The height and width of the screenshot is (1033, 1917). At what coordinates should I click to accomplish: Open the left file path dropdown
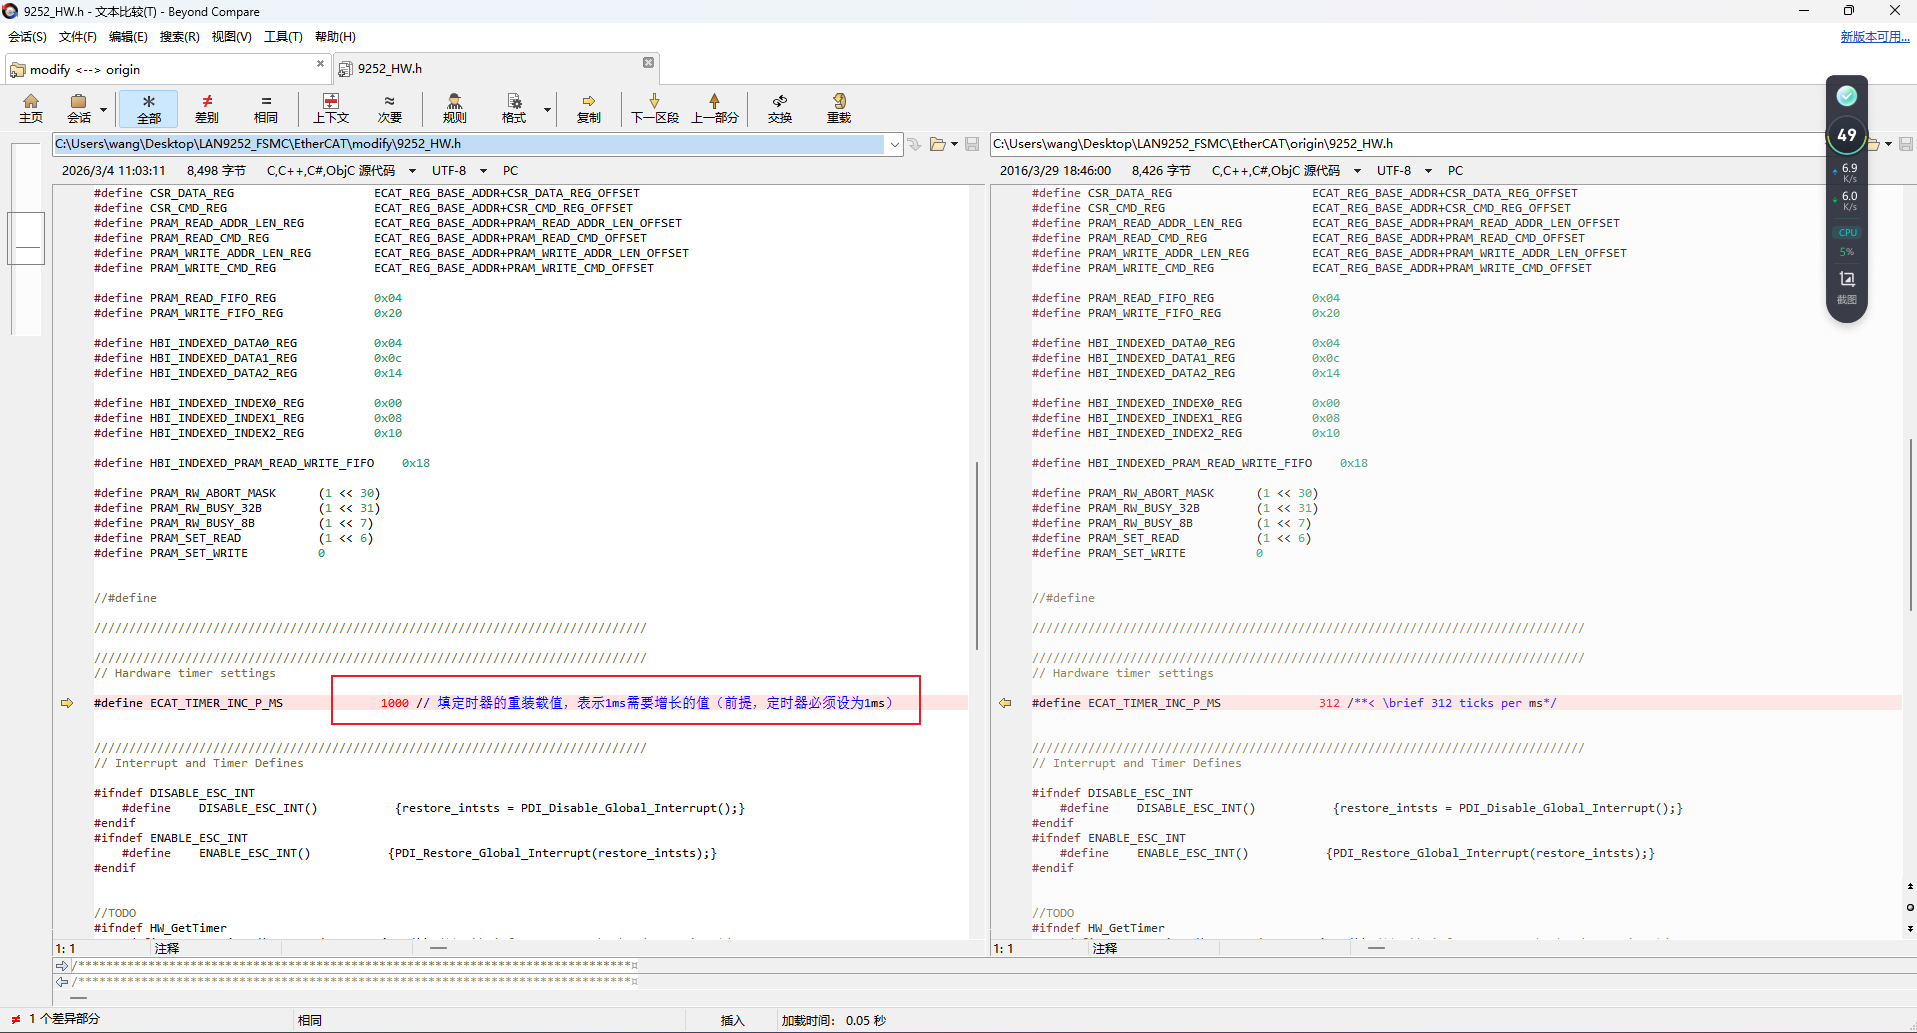pyautogui.click(x=894, y=144)
